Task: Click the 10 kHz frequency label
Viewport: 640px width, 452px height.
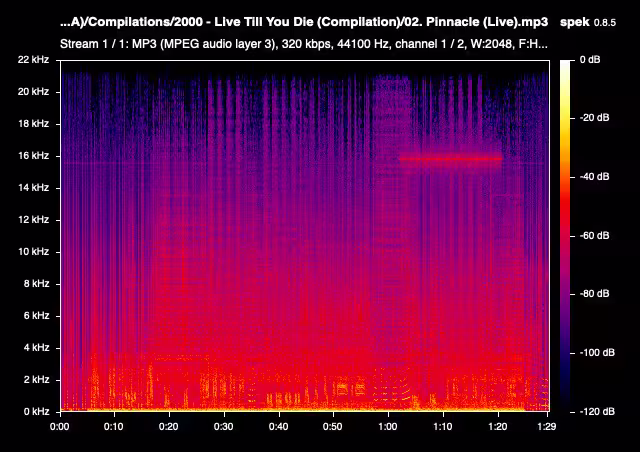Action: click(33, 252)
